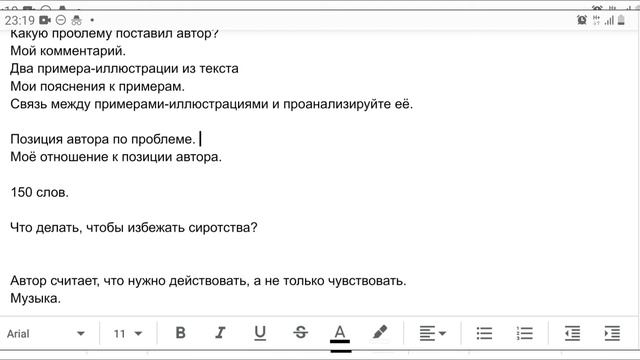Tap the battery indicator
Image resolution: width=640 pixels, height=360 pixels.
click(x=621, y=20)
